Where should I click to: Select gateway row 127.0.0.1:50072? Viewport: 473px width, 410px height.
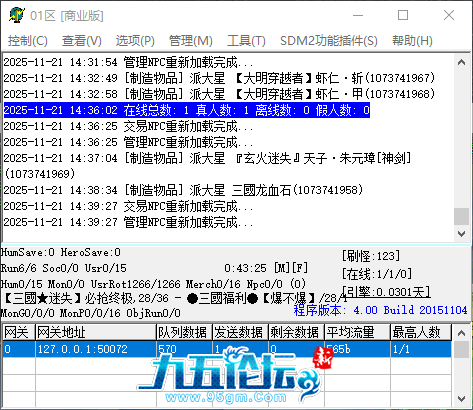(x=227, y=349)
